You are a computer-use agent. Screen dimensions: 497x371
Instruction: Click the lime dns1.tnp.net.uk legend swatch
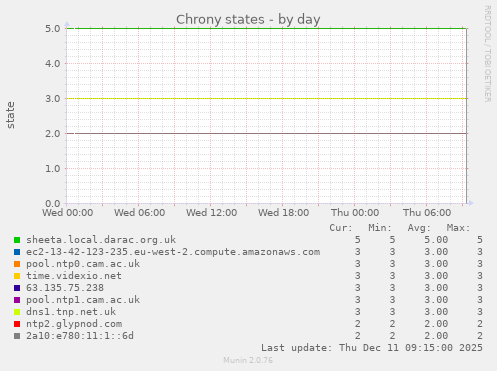tap(17, 312)
